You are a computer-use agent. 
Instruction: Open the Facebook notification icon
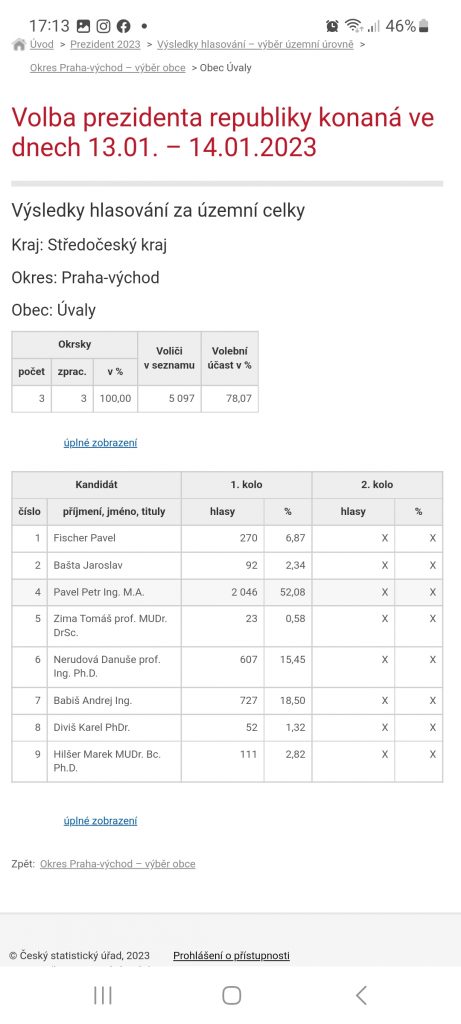123,26
